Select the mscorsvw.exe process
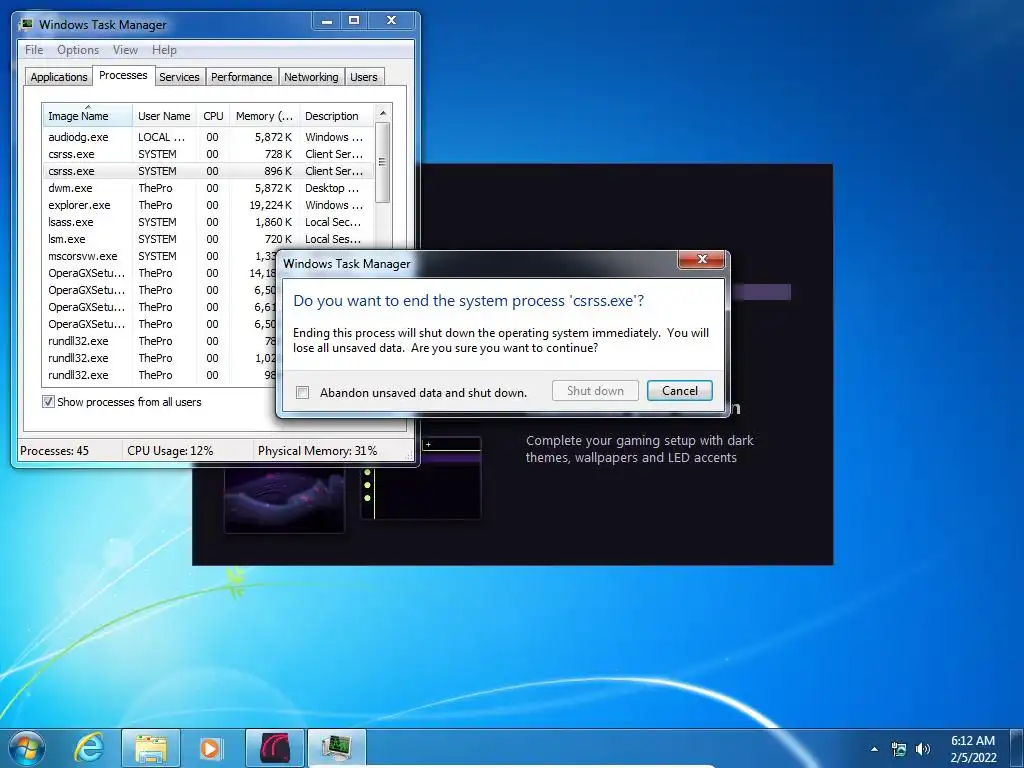 [x=159, y=256]
